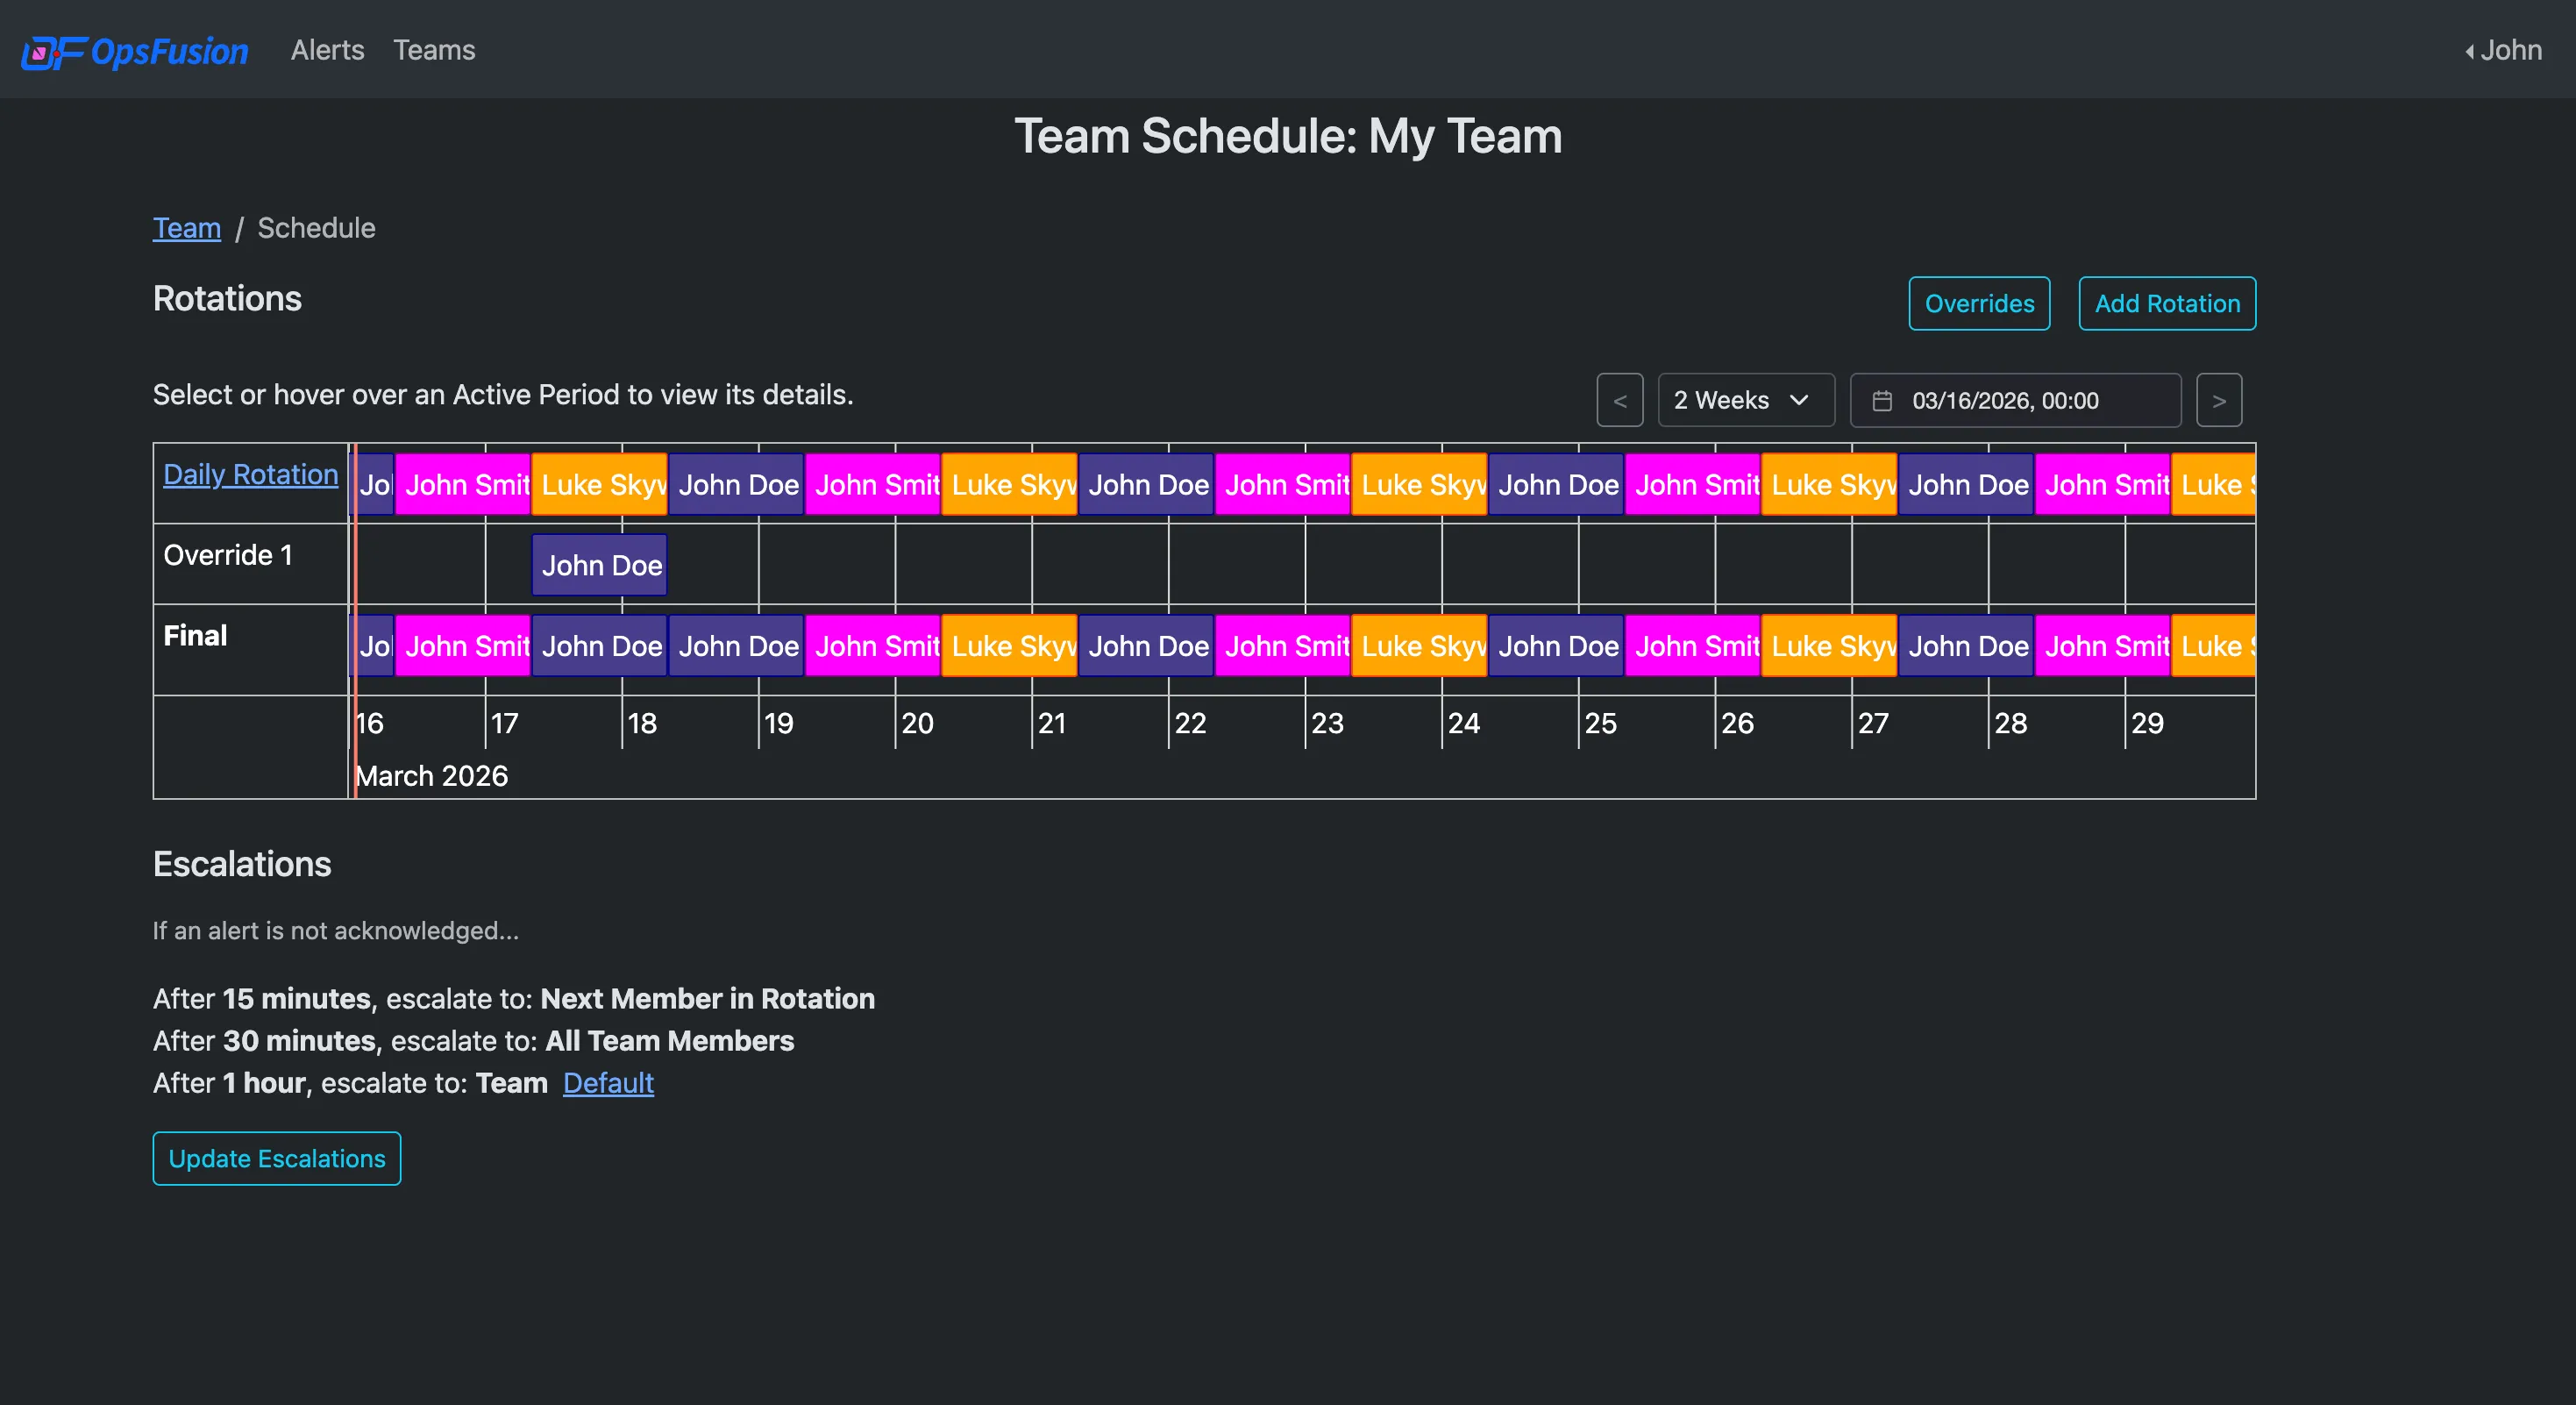This screenshot has width=2576, height=1405.
Task: Select Final row John Smith period on March 28
Action: coord(2103,646)
